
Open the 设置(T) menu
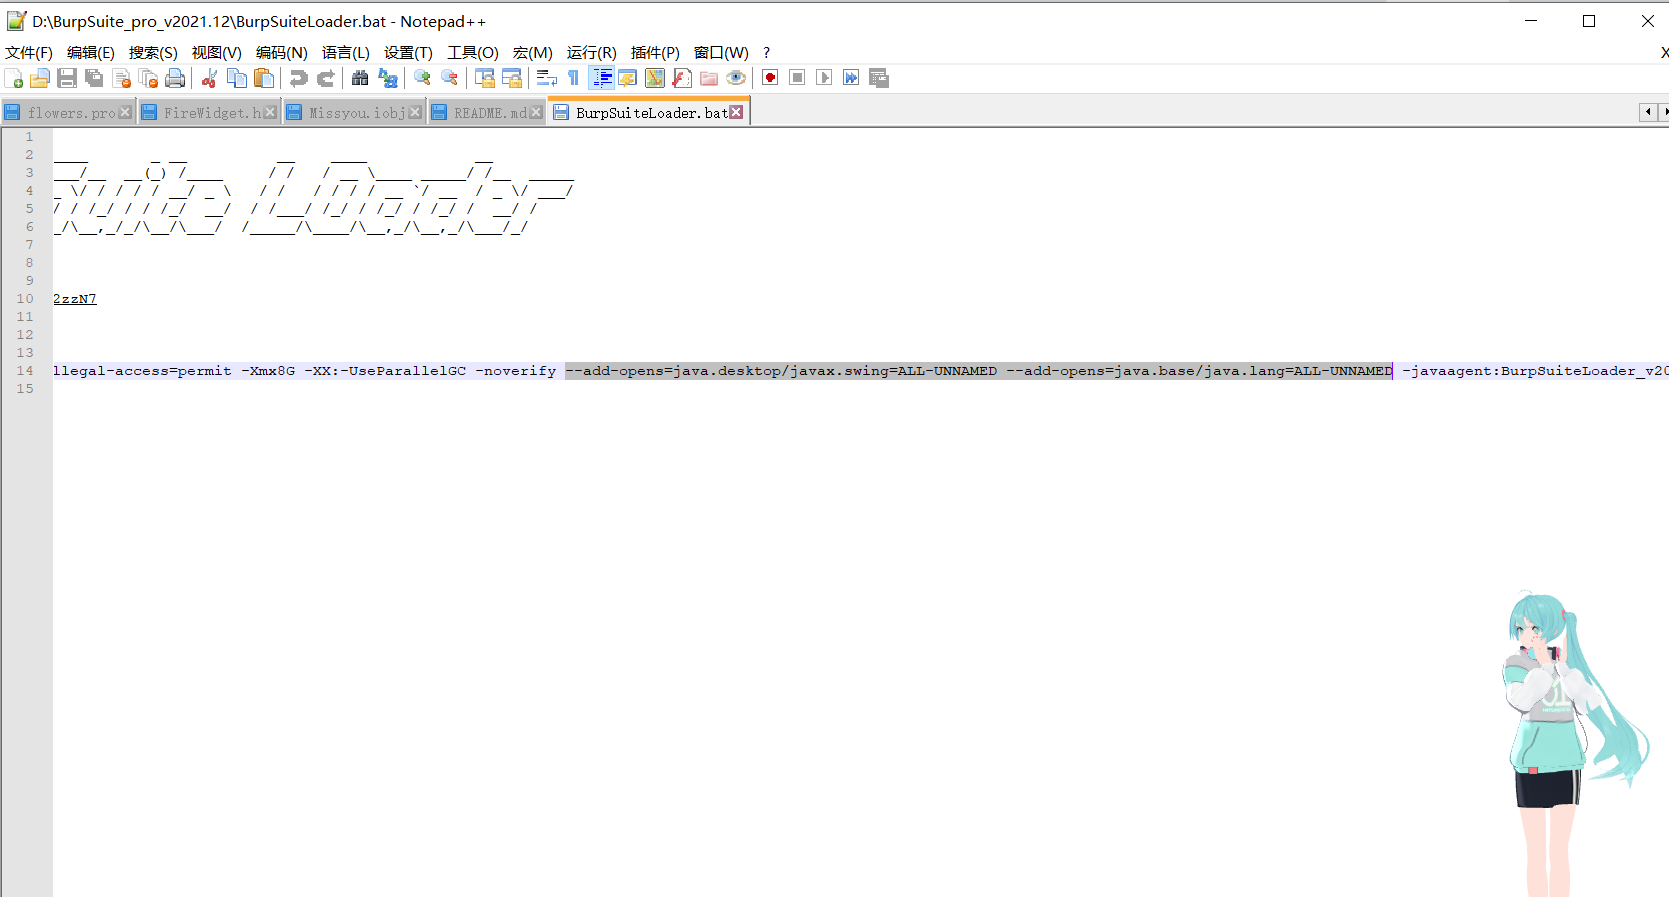coord(408,52)
